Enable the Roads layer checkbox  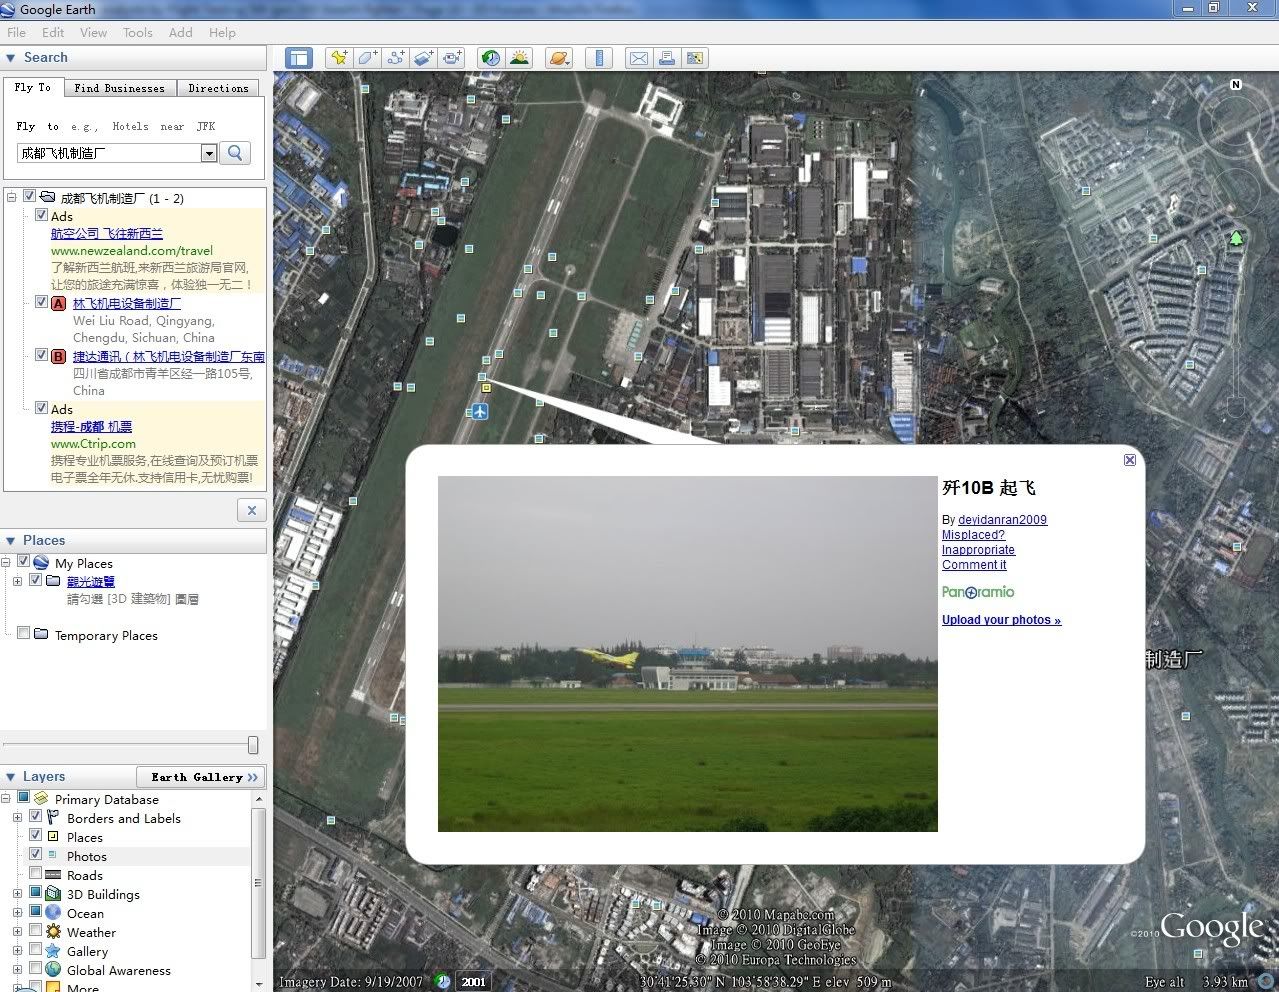pos(36,874)
